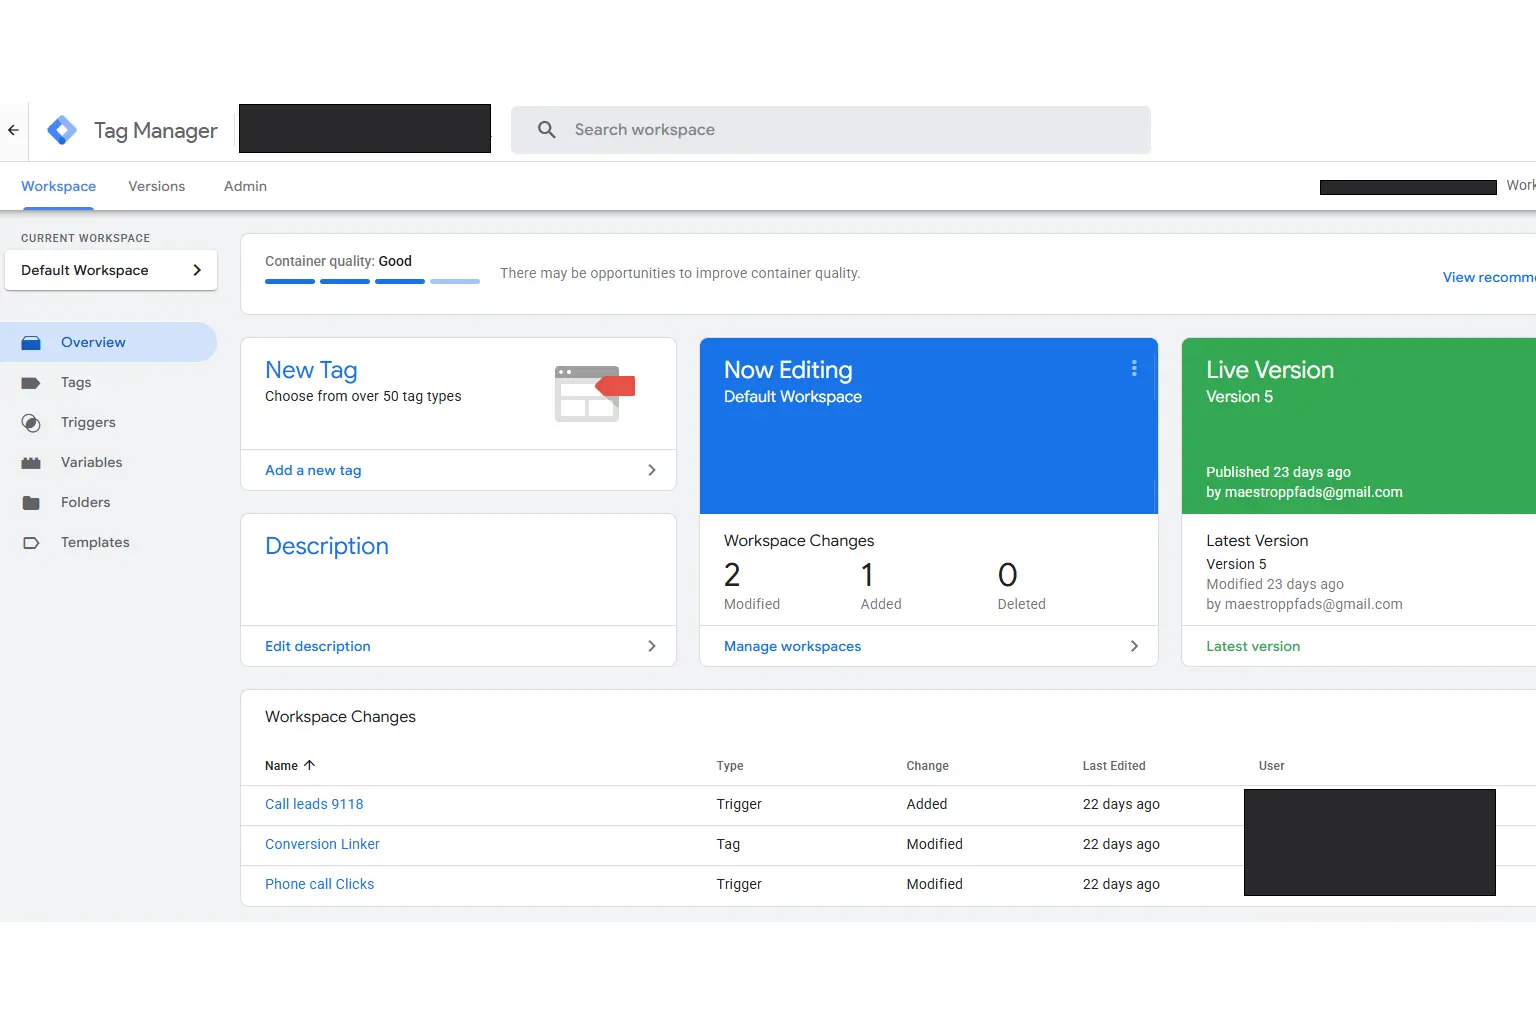Click the 'Added' cell for Call leads
This screenshot has width=1536, height=1024.
coord(927,804)
